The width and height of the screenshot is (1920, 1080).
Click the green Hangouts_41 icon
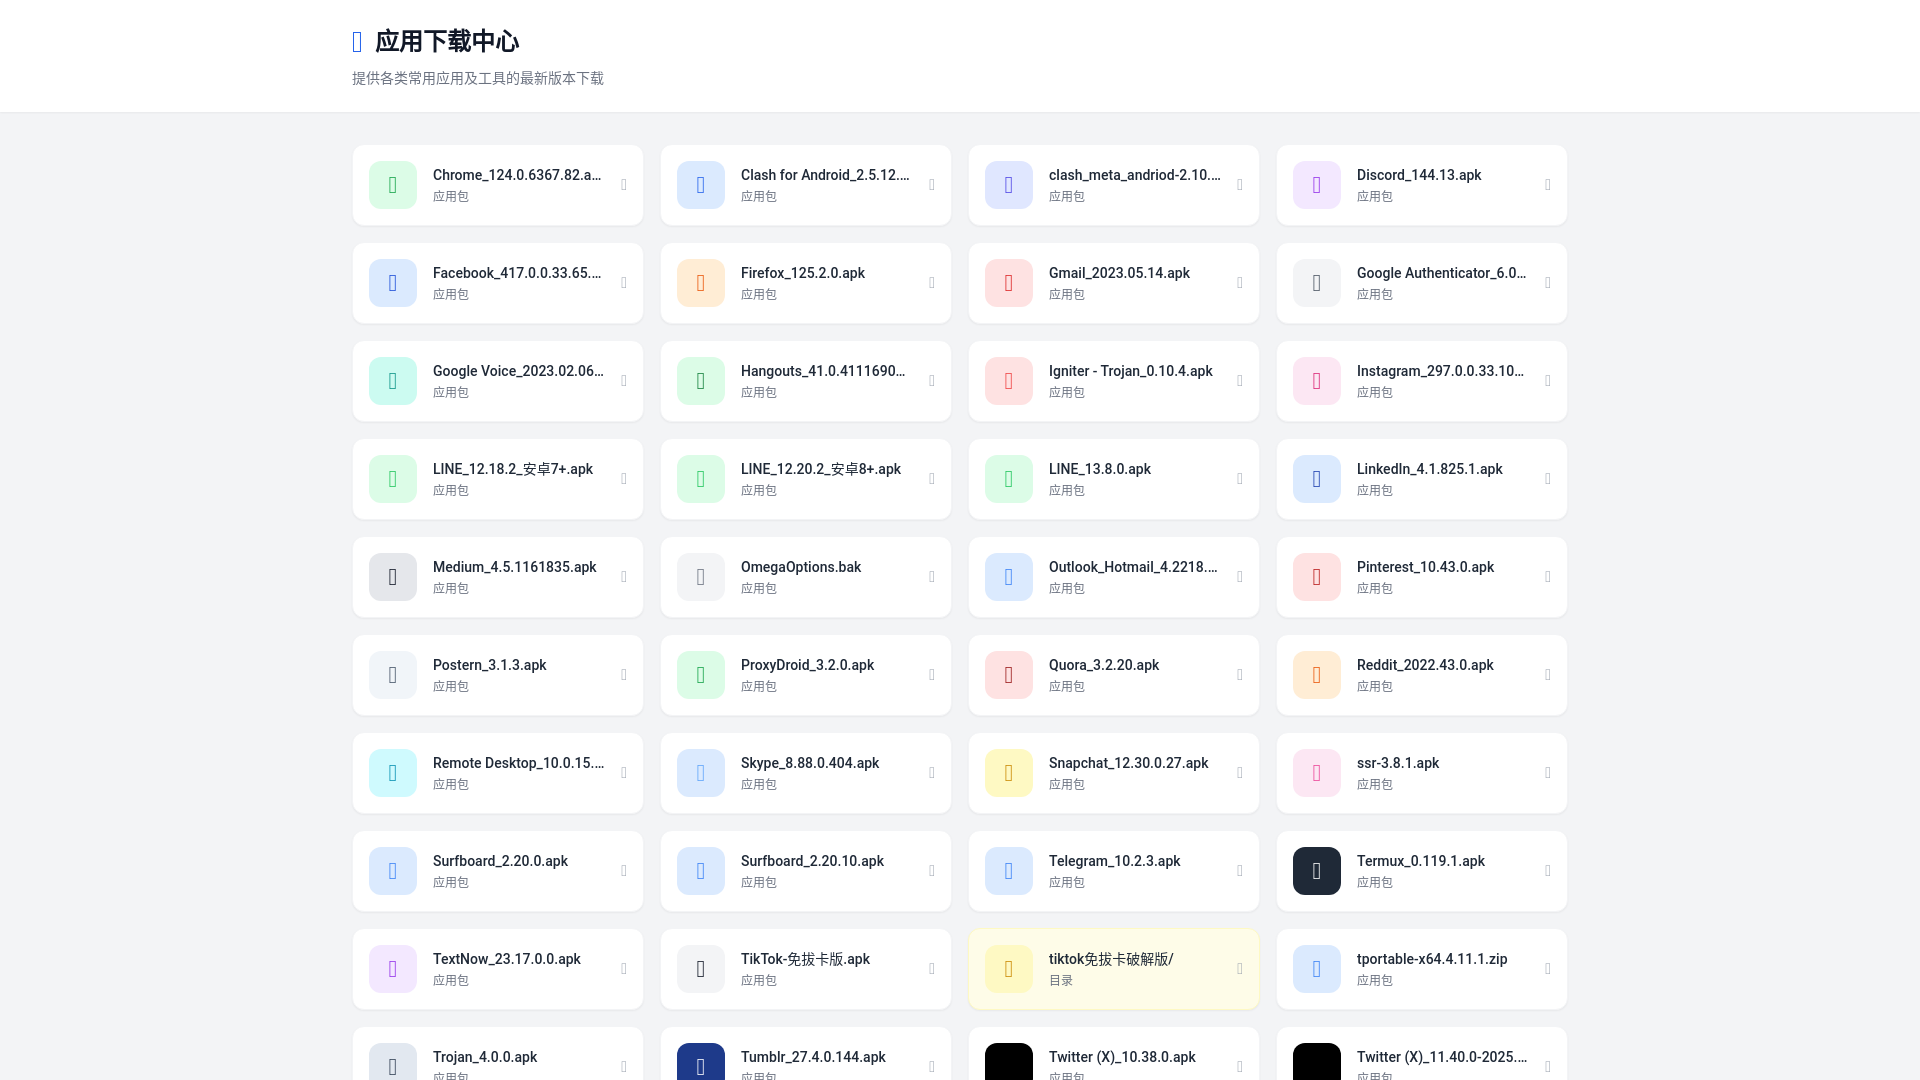tap(701, 381)
